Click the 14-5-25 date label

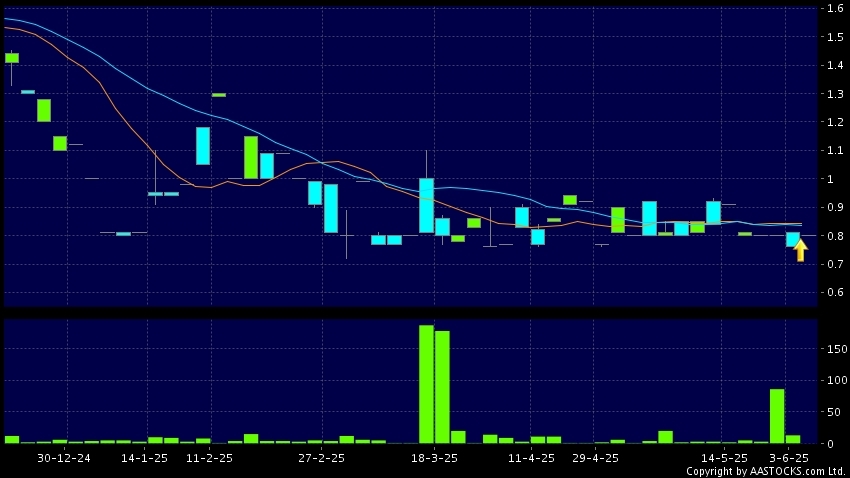click(724, 458)
